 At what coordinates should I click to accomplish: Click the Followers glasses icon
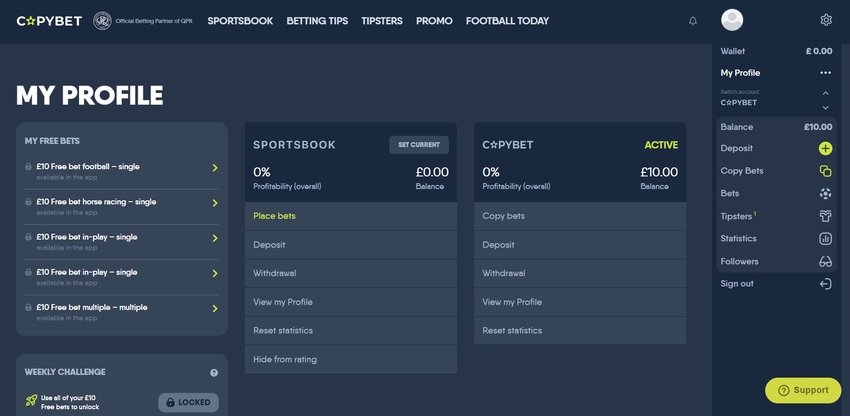pos(825,261)
